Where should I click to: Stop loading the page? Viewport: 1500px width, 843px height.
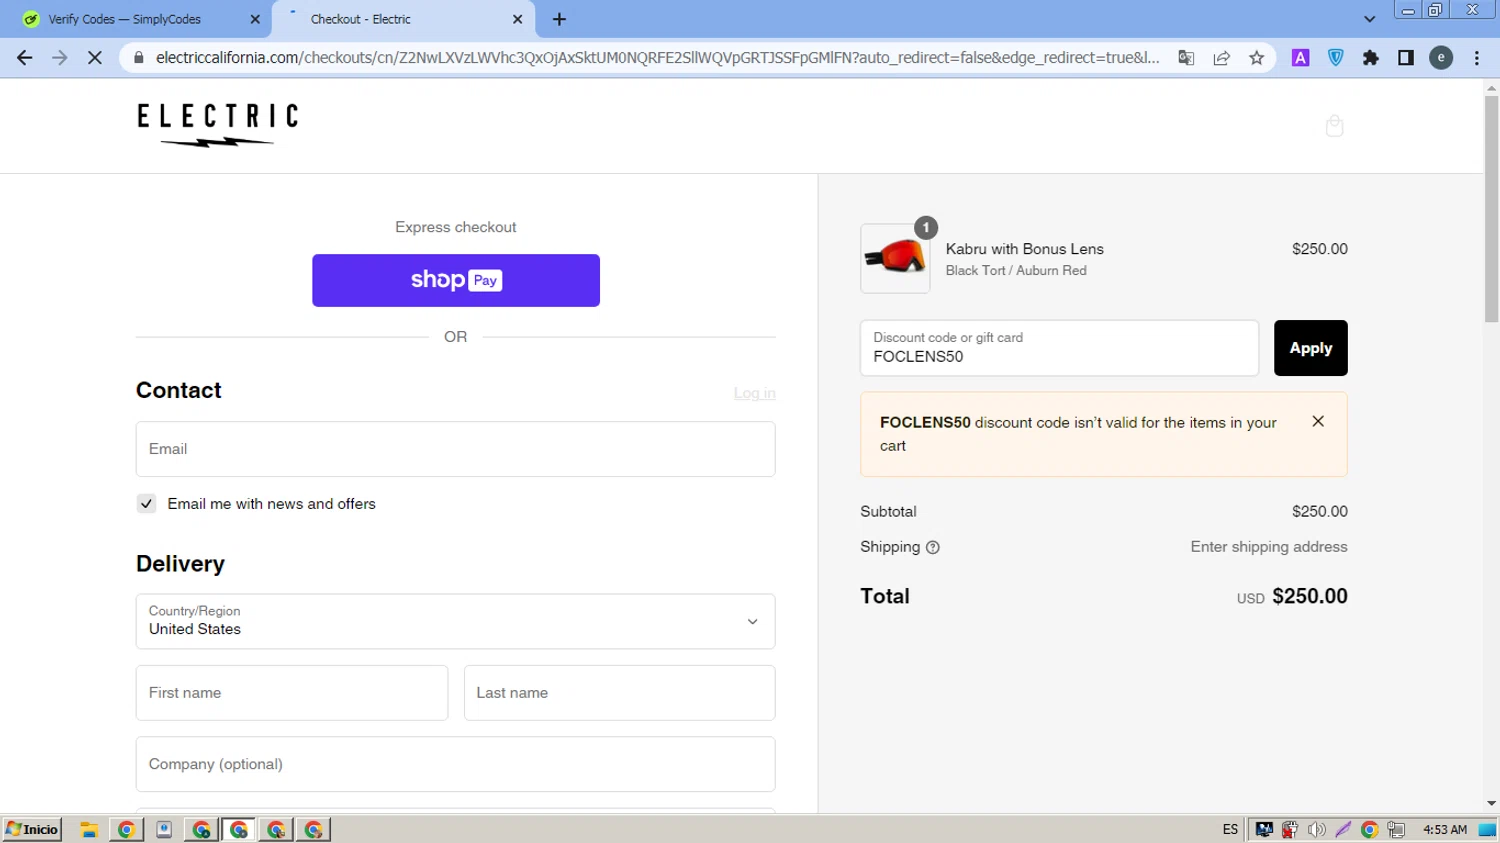94,58
